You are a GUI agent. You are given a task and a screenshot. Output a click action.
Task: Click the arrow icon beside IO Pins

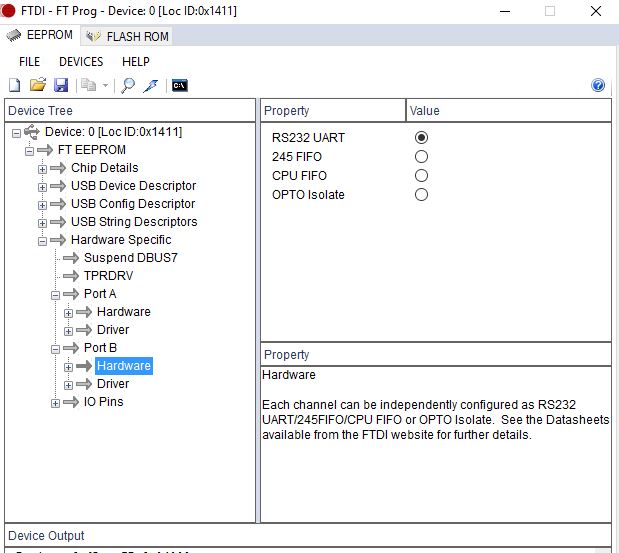click(x=71, y=402)
